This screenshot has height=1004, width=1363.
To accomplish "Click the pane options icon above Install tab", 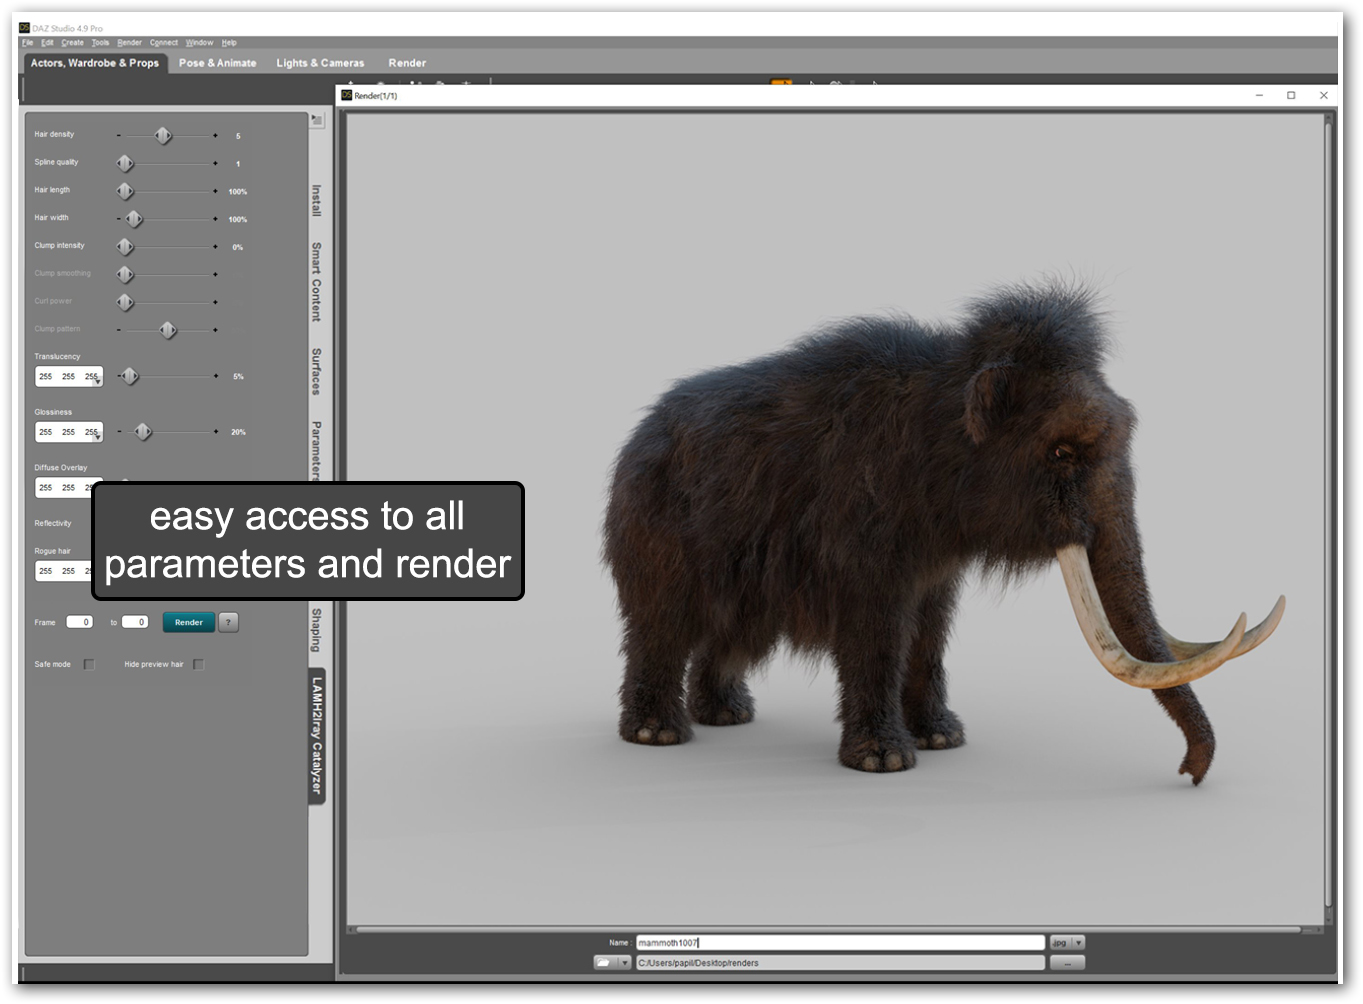I will click(316, 120).
